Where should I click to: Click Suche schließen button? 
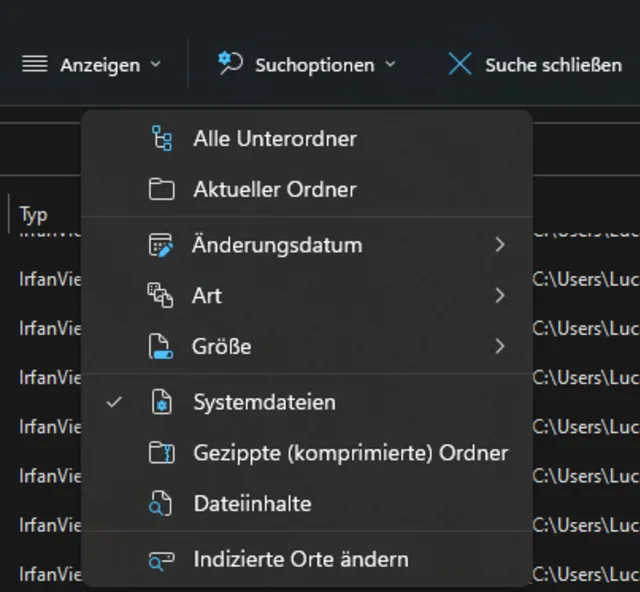point(535,65)
